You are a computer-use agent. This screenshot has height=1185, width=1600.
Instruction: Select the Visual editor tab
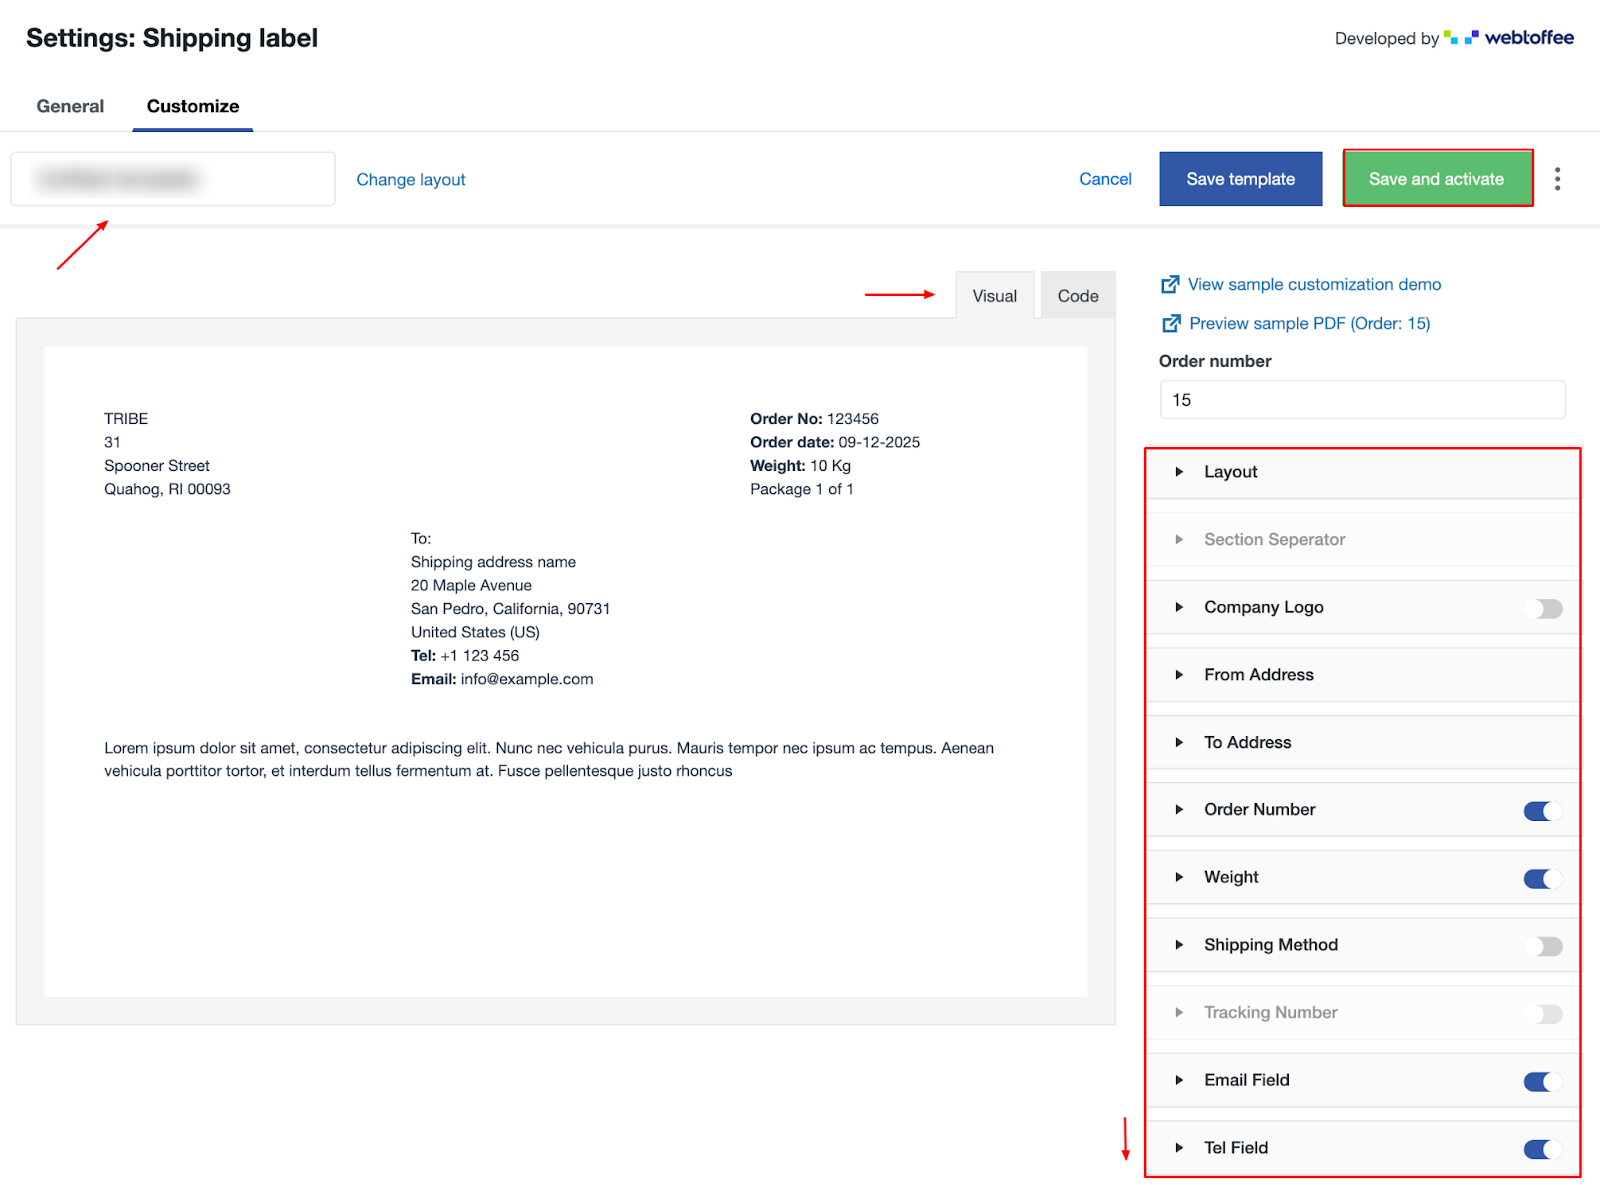click(x=994, y=296)
